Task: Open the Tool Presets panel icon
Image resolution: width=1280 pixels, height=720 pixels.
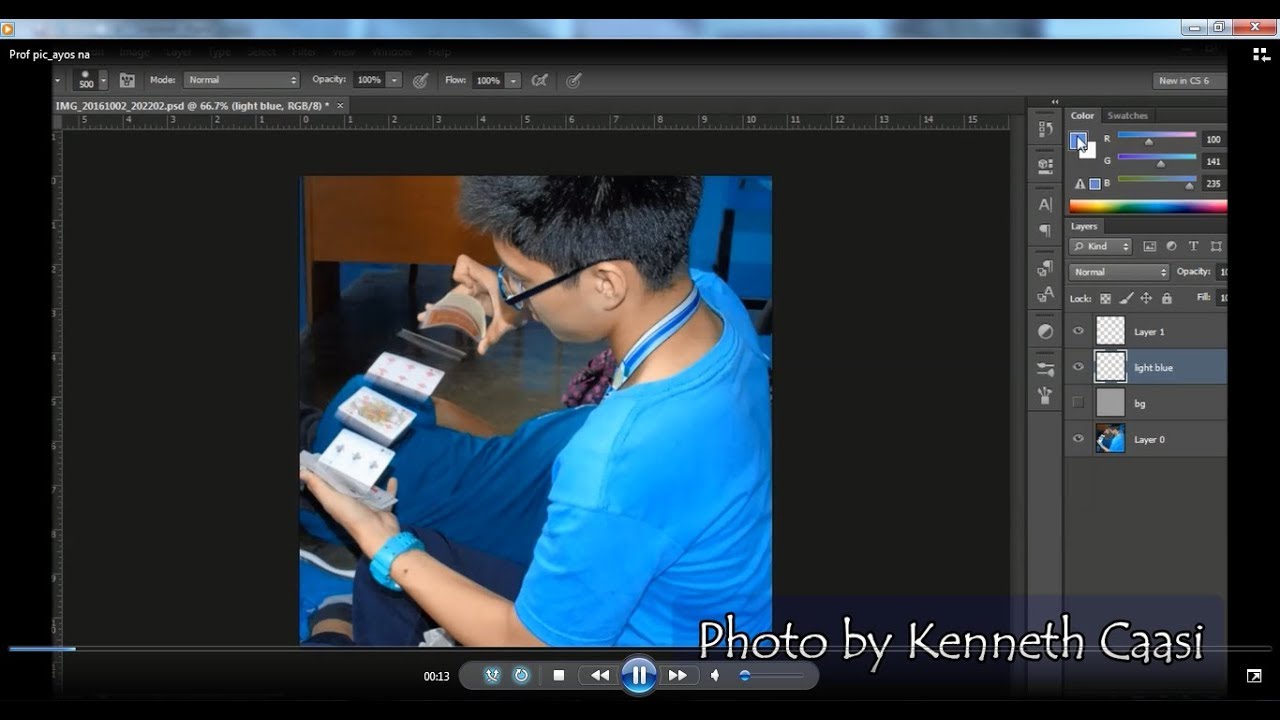Action: [1045, 395]
